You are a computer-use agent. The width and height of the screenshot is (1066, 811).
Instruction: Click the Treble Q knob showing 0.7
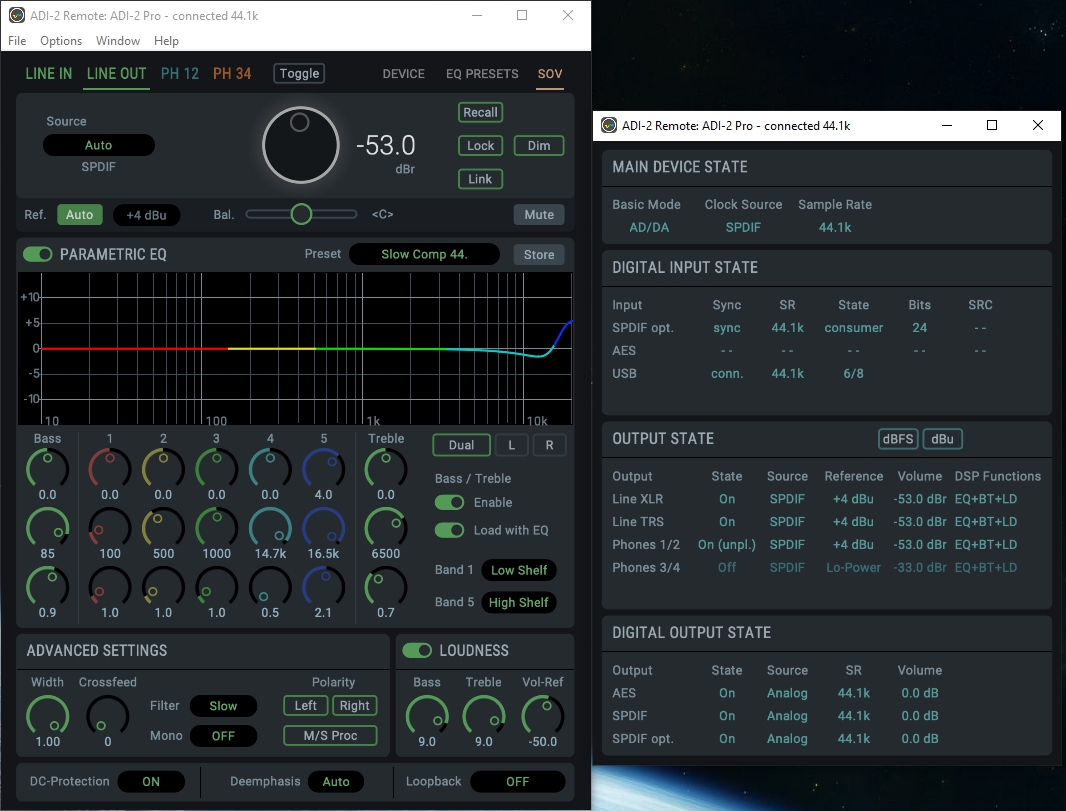click(385, 586)
